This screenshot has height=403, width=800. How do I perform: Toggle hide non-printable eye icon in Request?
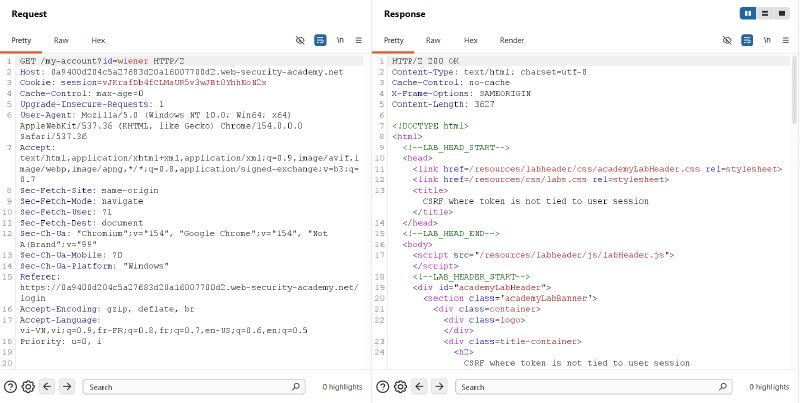tap(300, 40)
